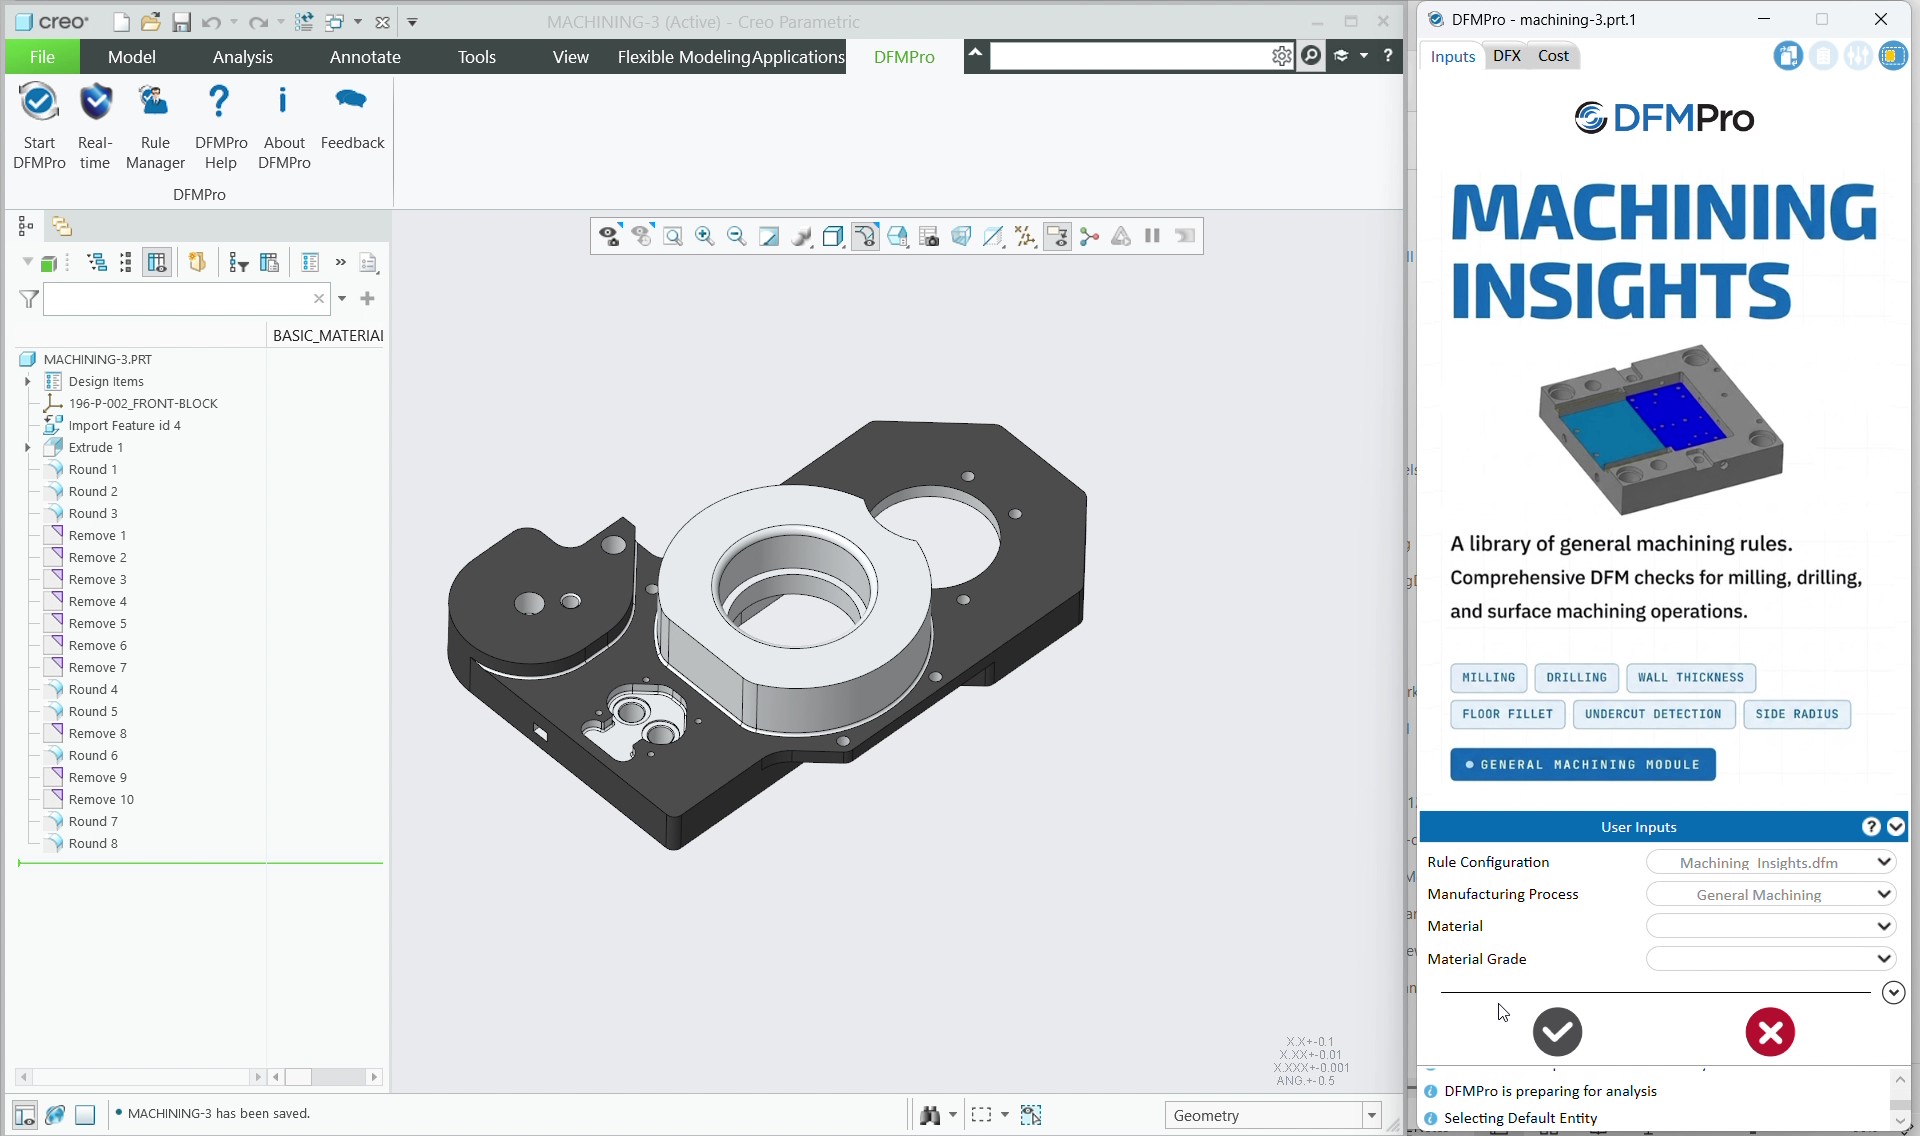Viewport: 1920px width, 1136px height.
Task: Toggle perspective view icon
Action: (x=961, y=236)
